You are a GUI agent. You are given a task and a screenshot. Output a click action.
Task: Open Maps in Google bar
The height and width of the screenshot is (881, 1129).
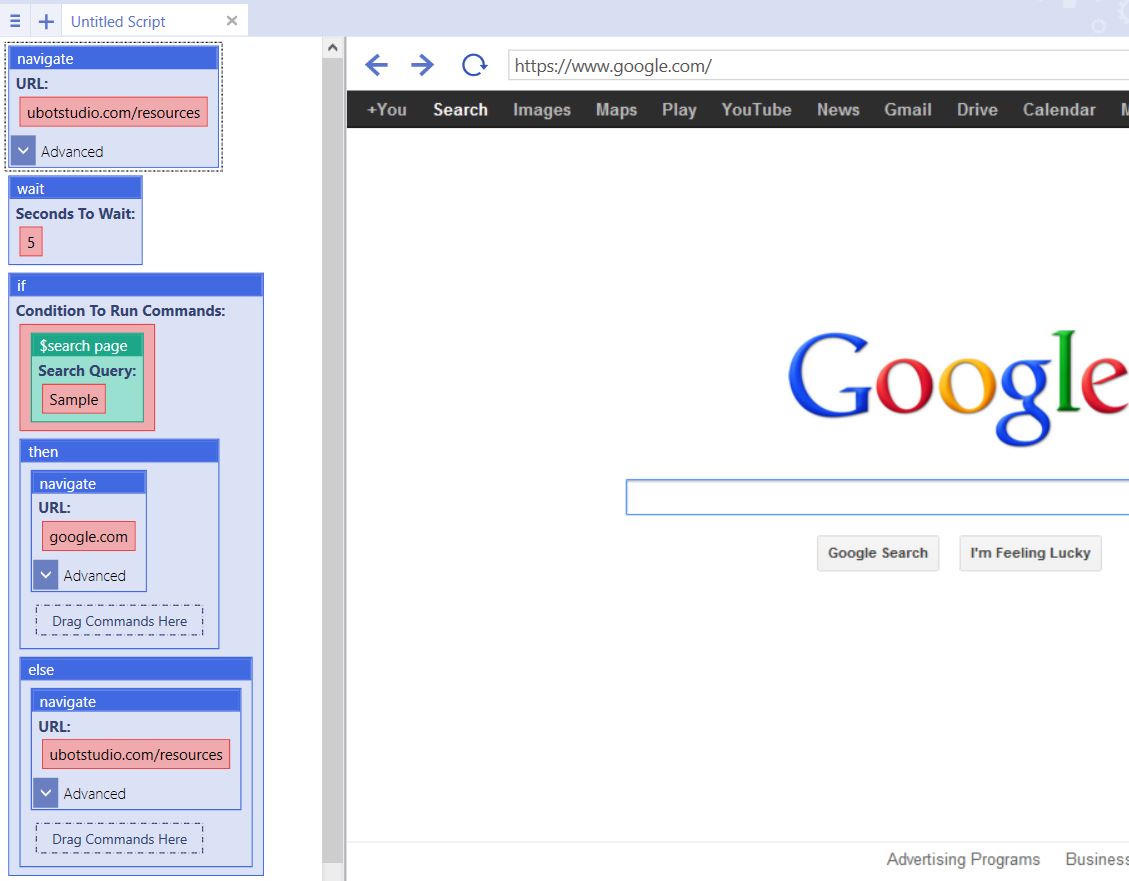coord(616,109)
